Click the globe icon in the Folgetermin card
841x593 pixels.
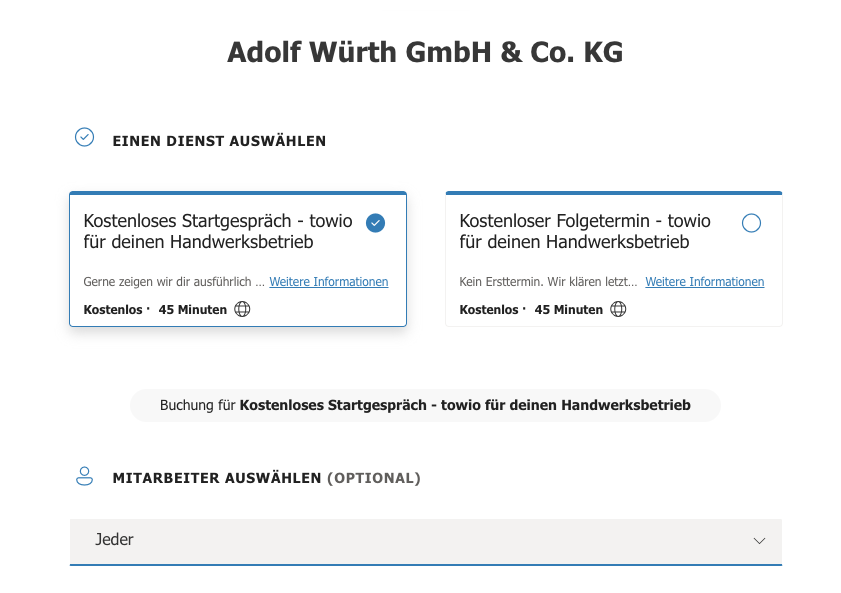click(618, 309)
